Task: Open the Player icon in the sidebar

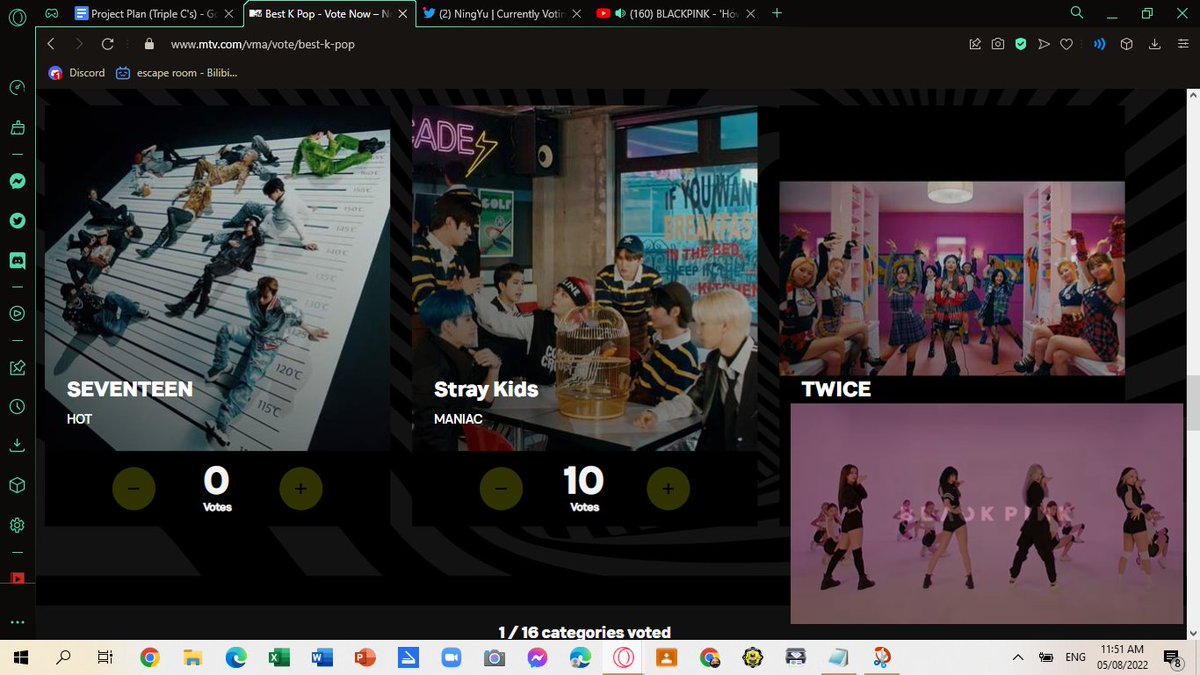Action: pos(17,313)
